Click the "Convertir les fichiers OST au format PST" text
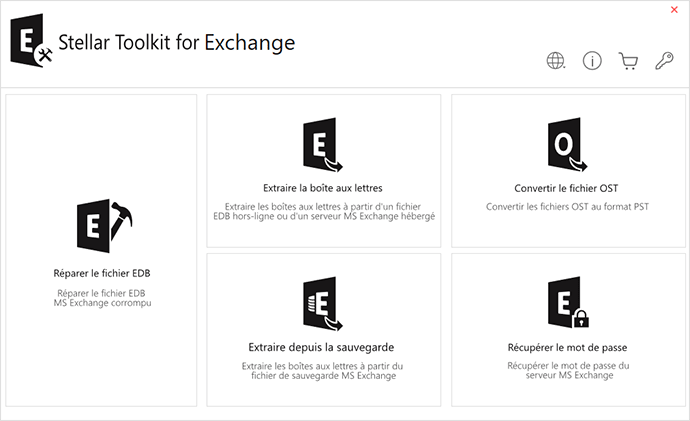 [x=567, y=207]
